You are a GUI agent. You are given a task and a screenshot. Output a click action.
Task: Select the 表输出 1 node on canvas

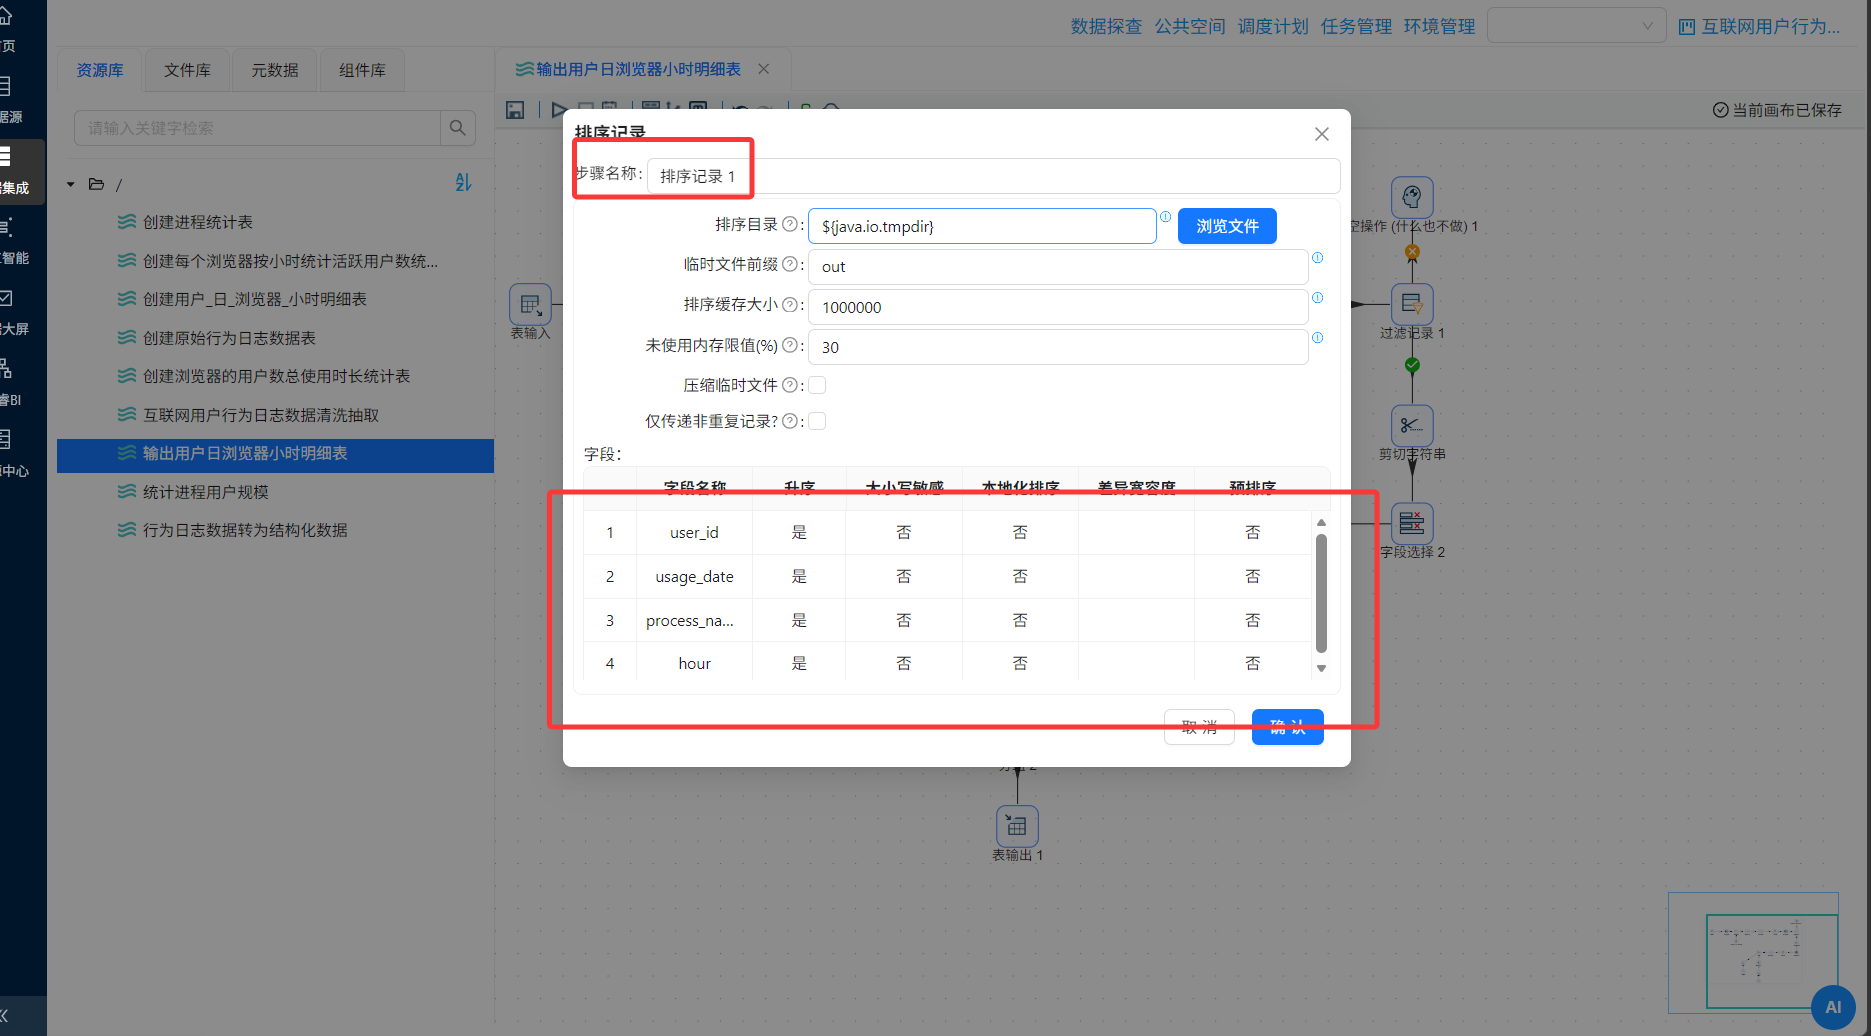pos(1017,826)
